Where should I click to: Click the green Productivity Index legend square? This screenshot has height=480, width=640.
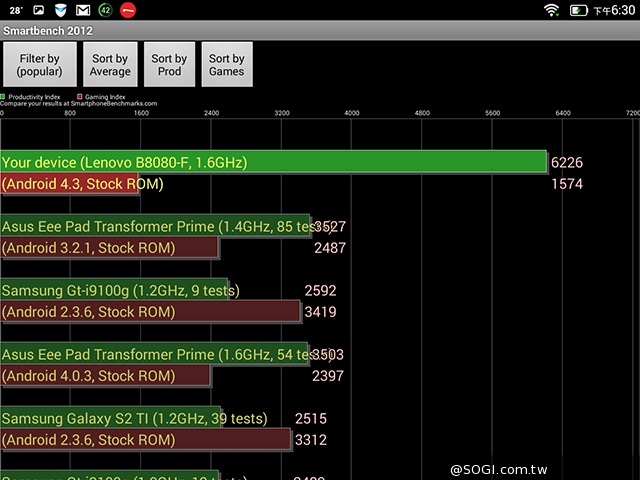pyautogui.click(x=3, y=96)
